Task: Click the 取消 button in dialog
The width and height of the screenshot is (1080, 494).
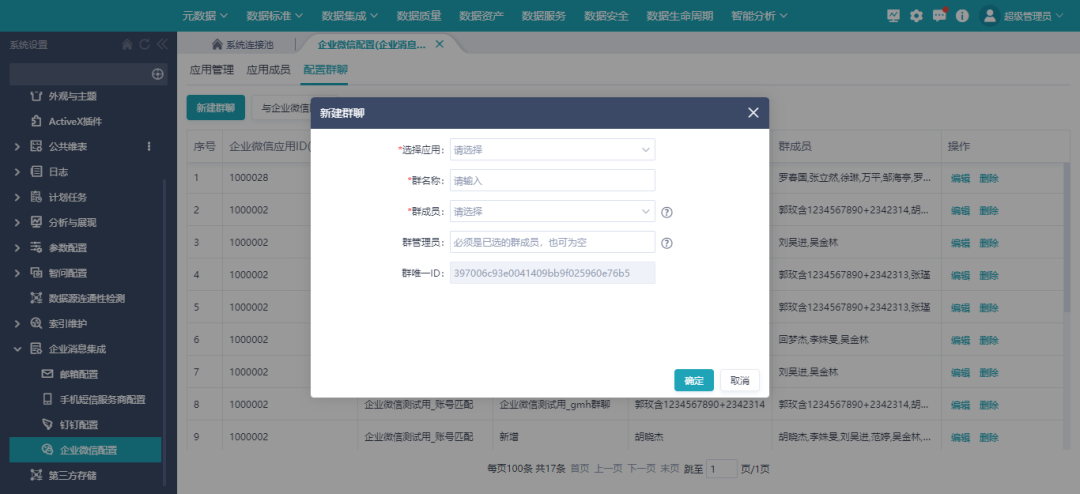Action: 740,380
